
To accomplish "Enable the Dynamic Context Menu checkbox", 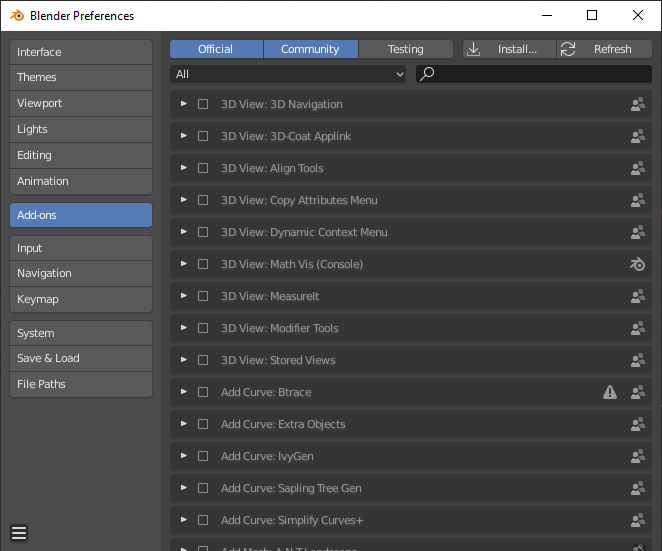I will pyautogui.click(x=203, y=232).
